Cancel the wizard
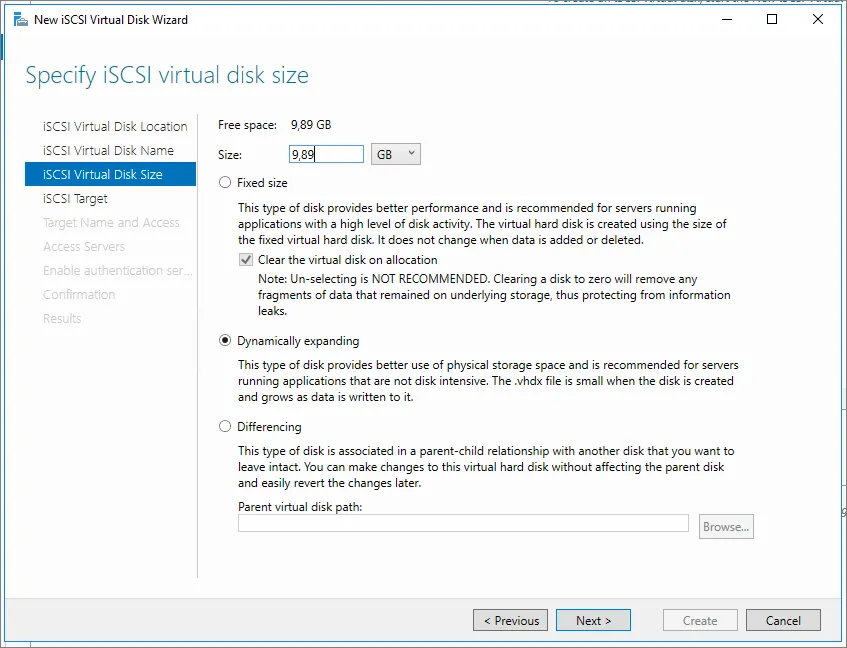The height and width of the screenshot is (648, 847). (783, 620)
